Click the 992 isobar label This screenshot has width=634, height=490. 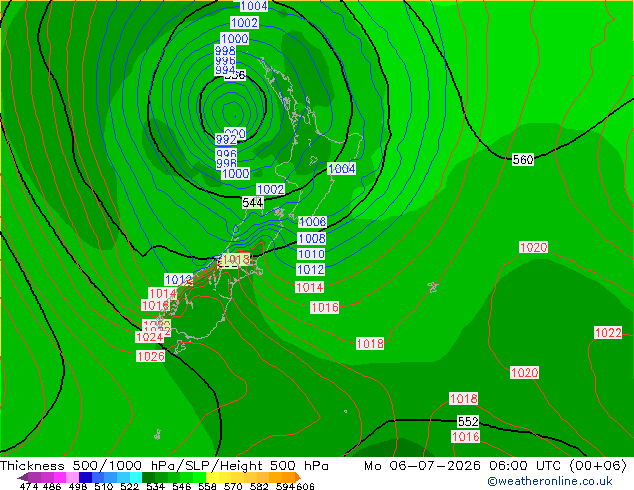tap(226, 140)
